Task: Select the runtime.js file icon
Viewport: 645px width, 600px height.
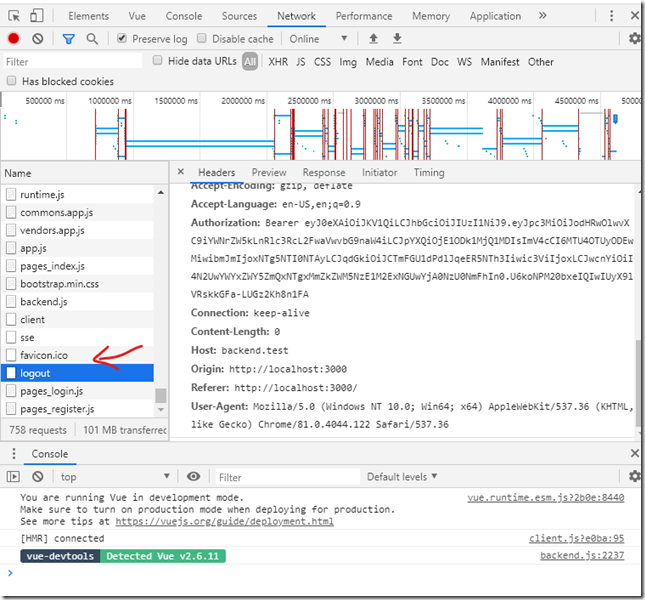Action: [11, 195]
